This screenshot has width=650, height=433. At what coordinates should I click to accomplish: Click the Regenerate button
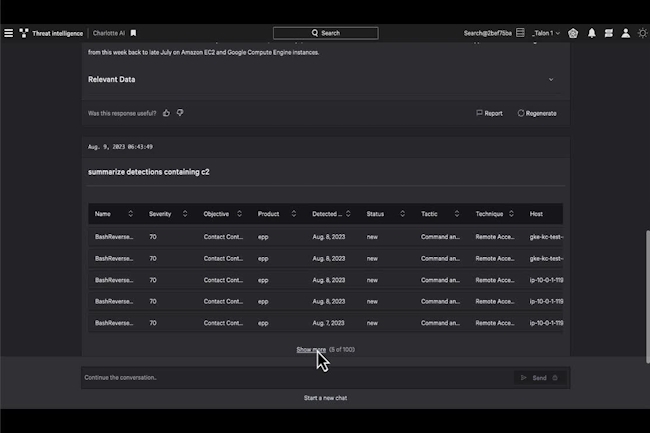point(537,113)
